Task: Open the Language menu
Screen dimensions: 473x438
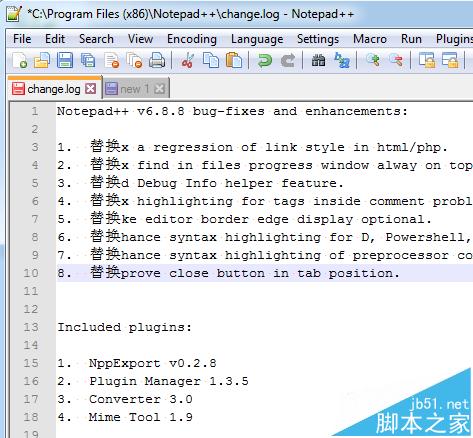Action: click(x=257, y=39)
